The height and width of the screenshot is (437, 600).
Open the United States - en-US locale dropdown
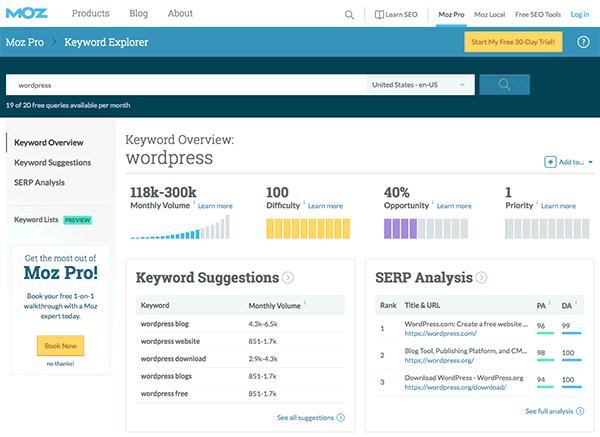click(420, 85)
